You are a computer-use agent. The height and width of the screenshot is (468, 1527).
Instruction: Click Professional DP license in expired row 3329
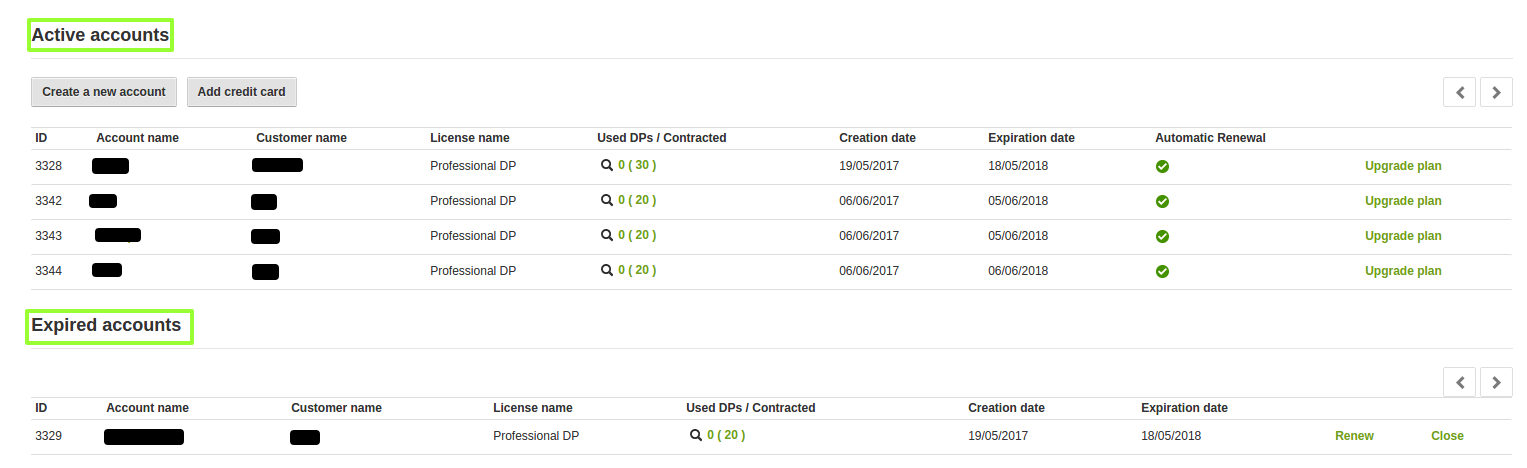[x=536, y=436]
